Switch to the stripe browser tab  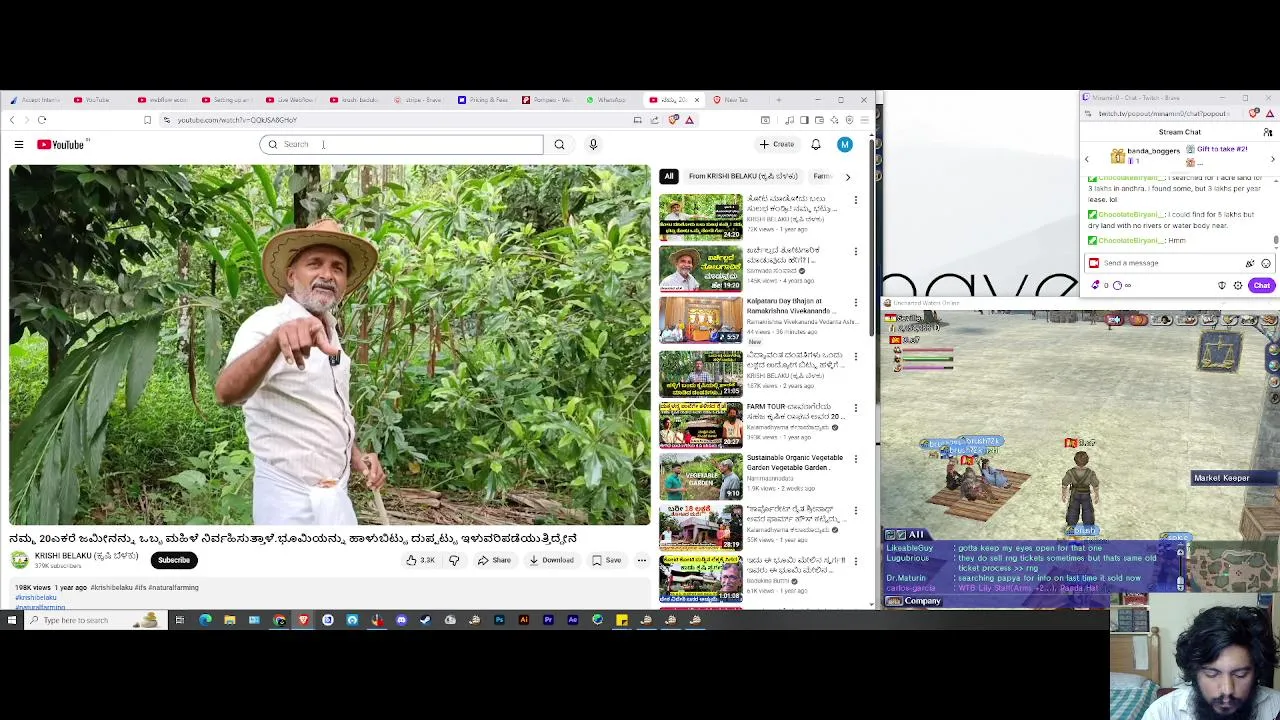tap(418, 100)
